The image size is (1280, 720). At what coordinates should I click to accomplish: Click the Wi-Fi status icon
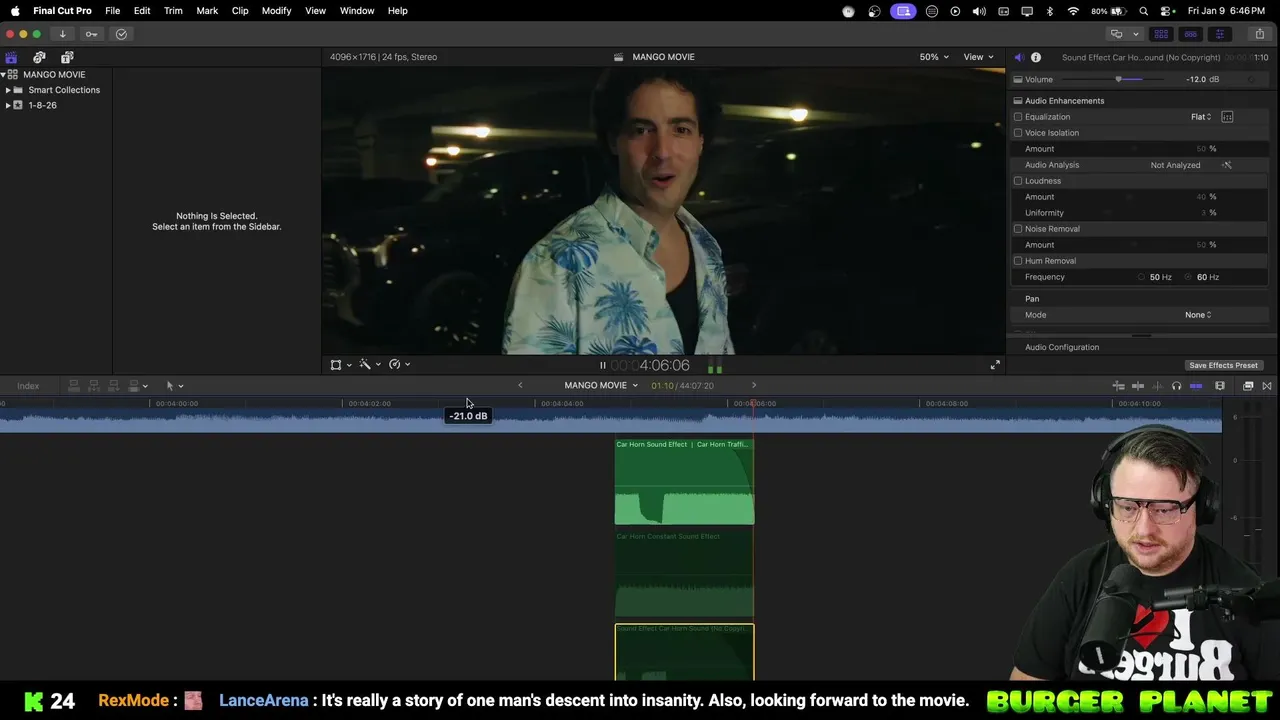tap(1073, 11)
